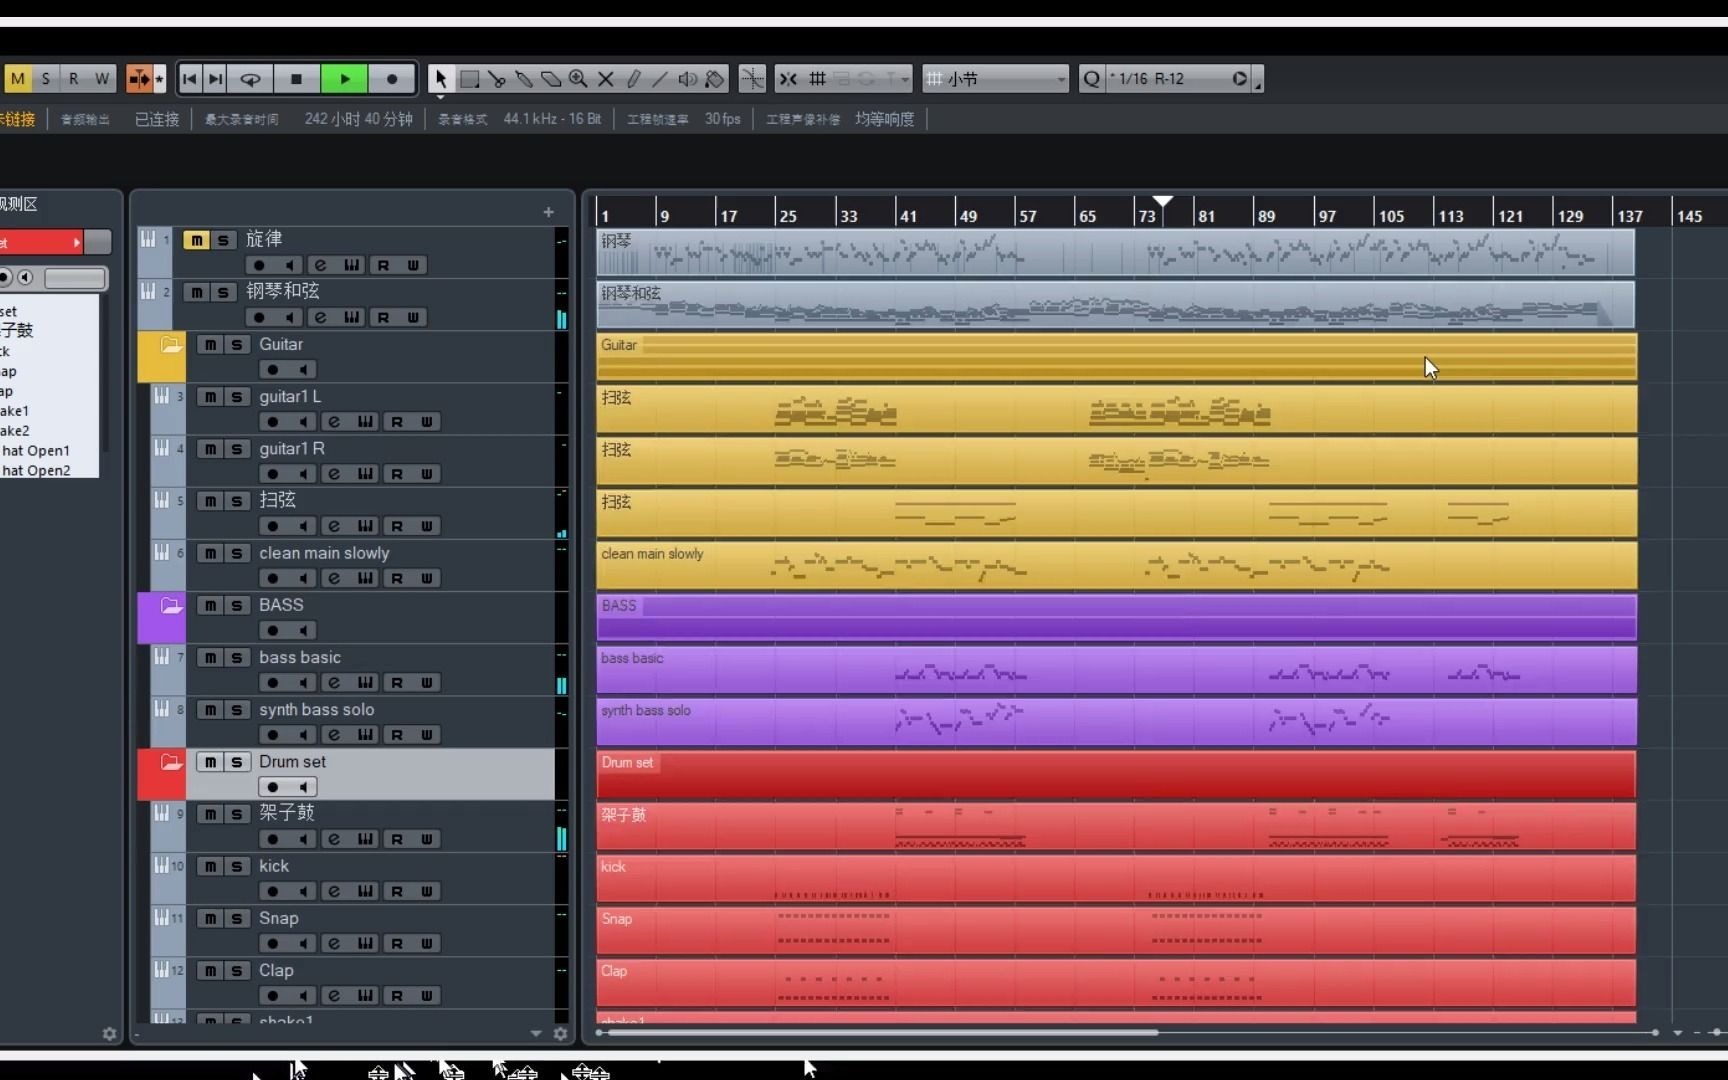Go to previous marker transport button

[x=190, y=79]
